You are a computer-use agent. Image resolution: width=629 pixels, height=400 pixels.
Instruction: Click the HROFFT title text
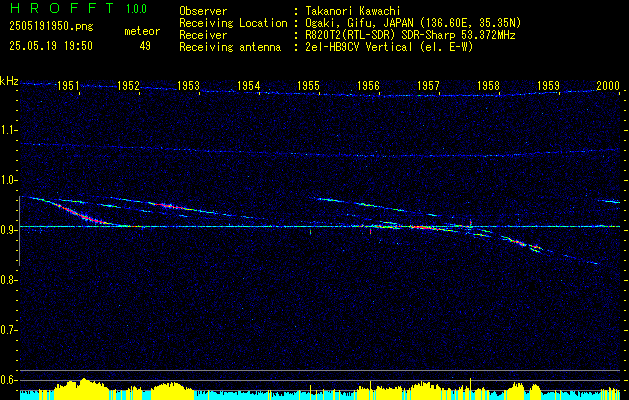(x=62, y=8)
